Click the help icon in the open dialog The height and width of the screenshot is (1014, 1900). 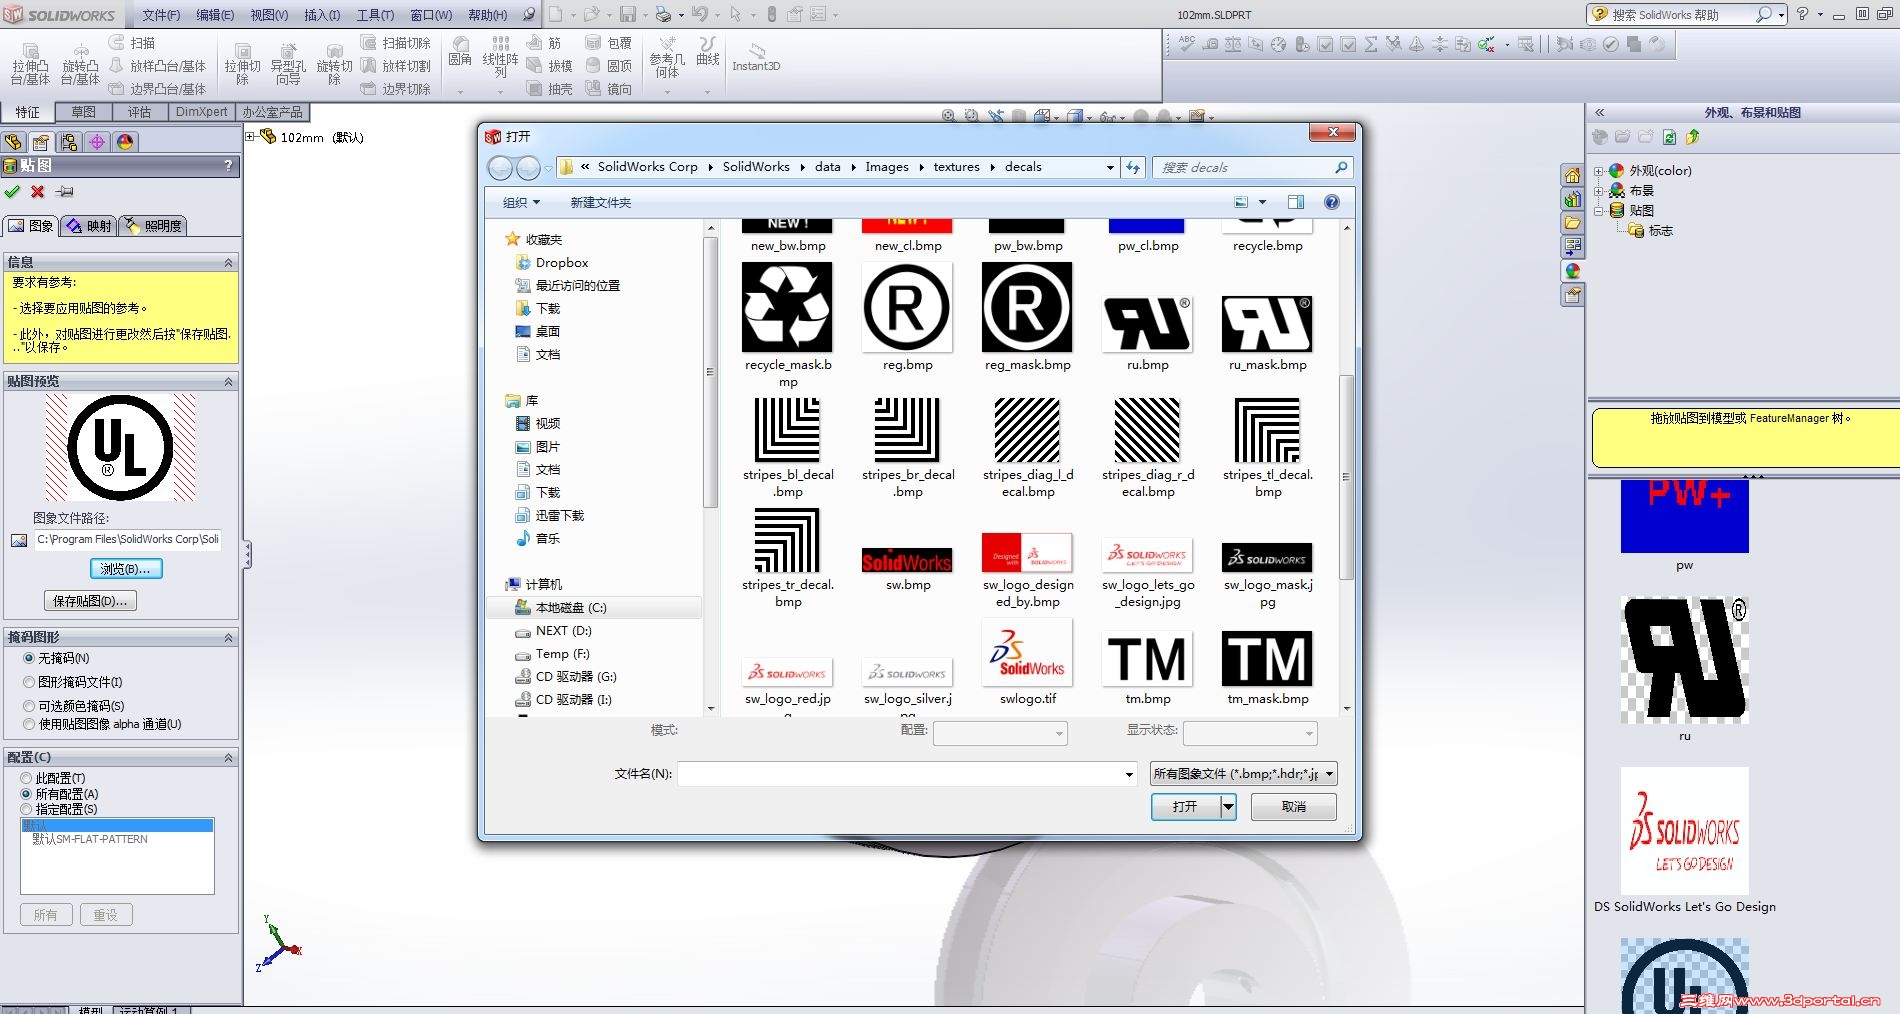click(1331, 202)
